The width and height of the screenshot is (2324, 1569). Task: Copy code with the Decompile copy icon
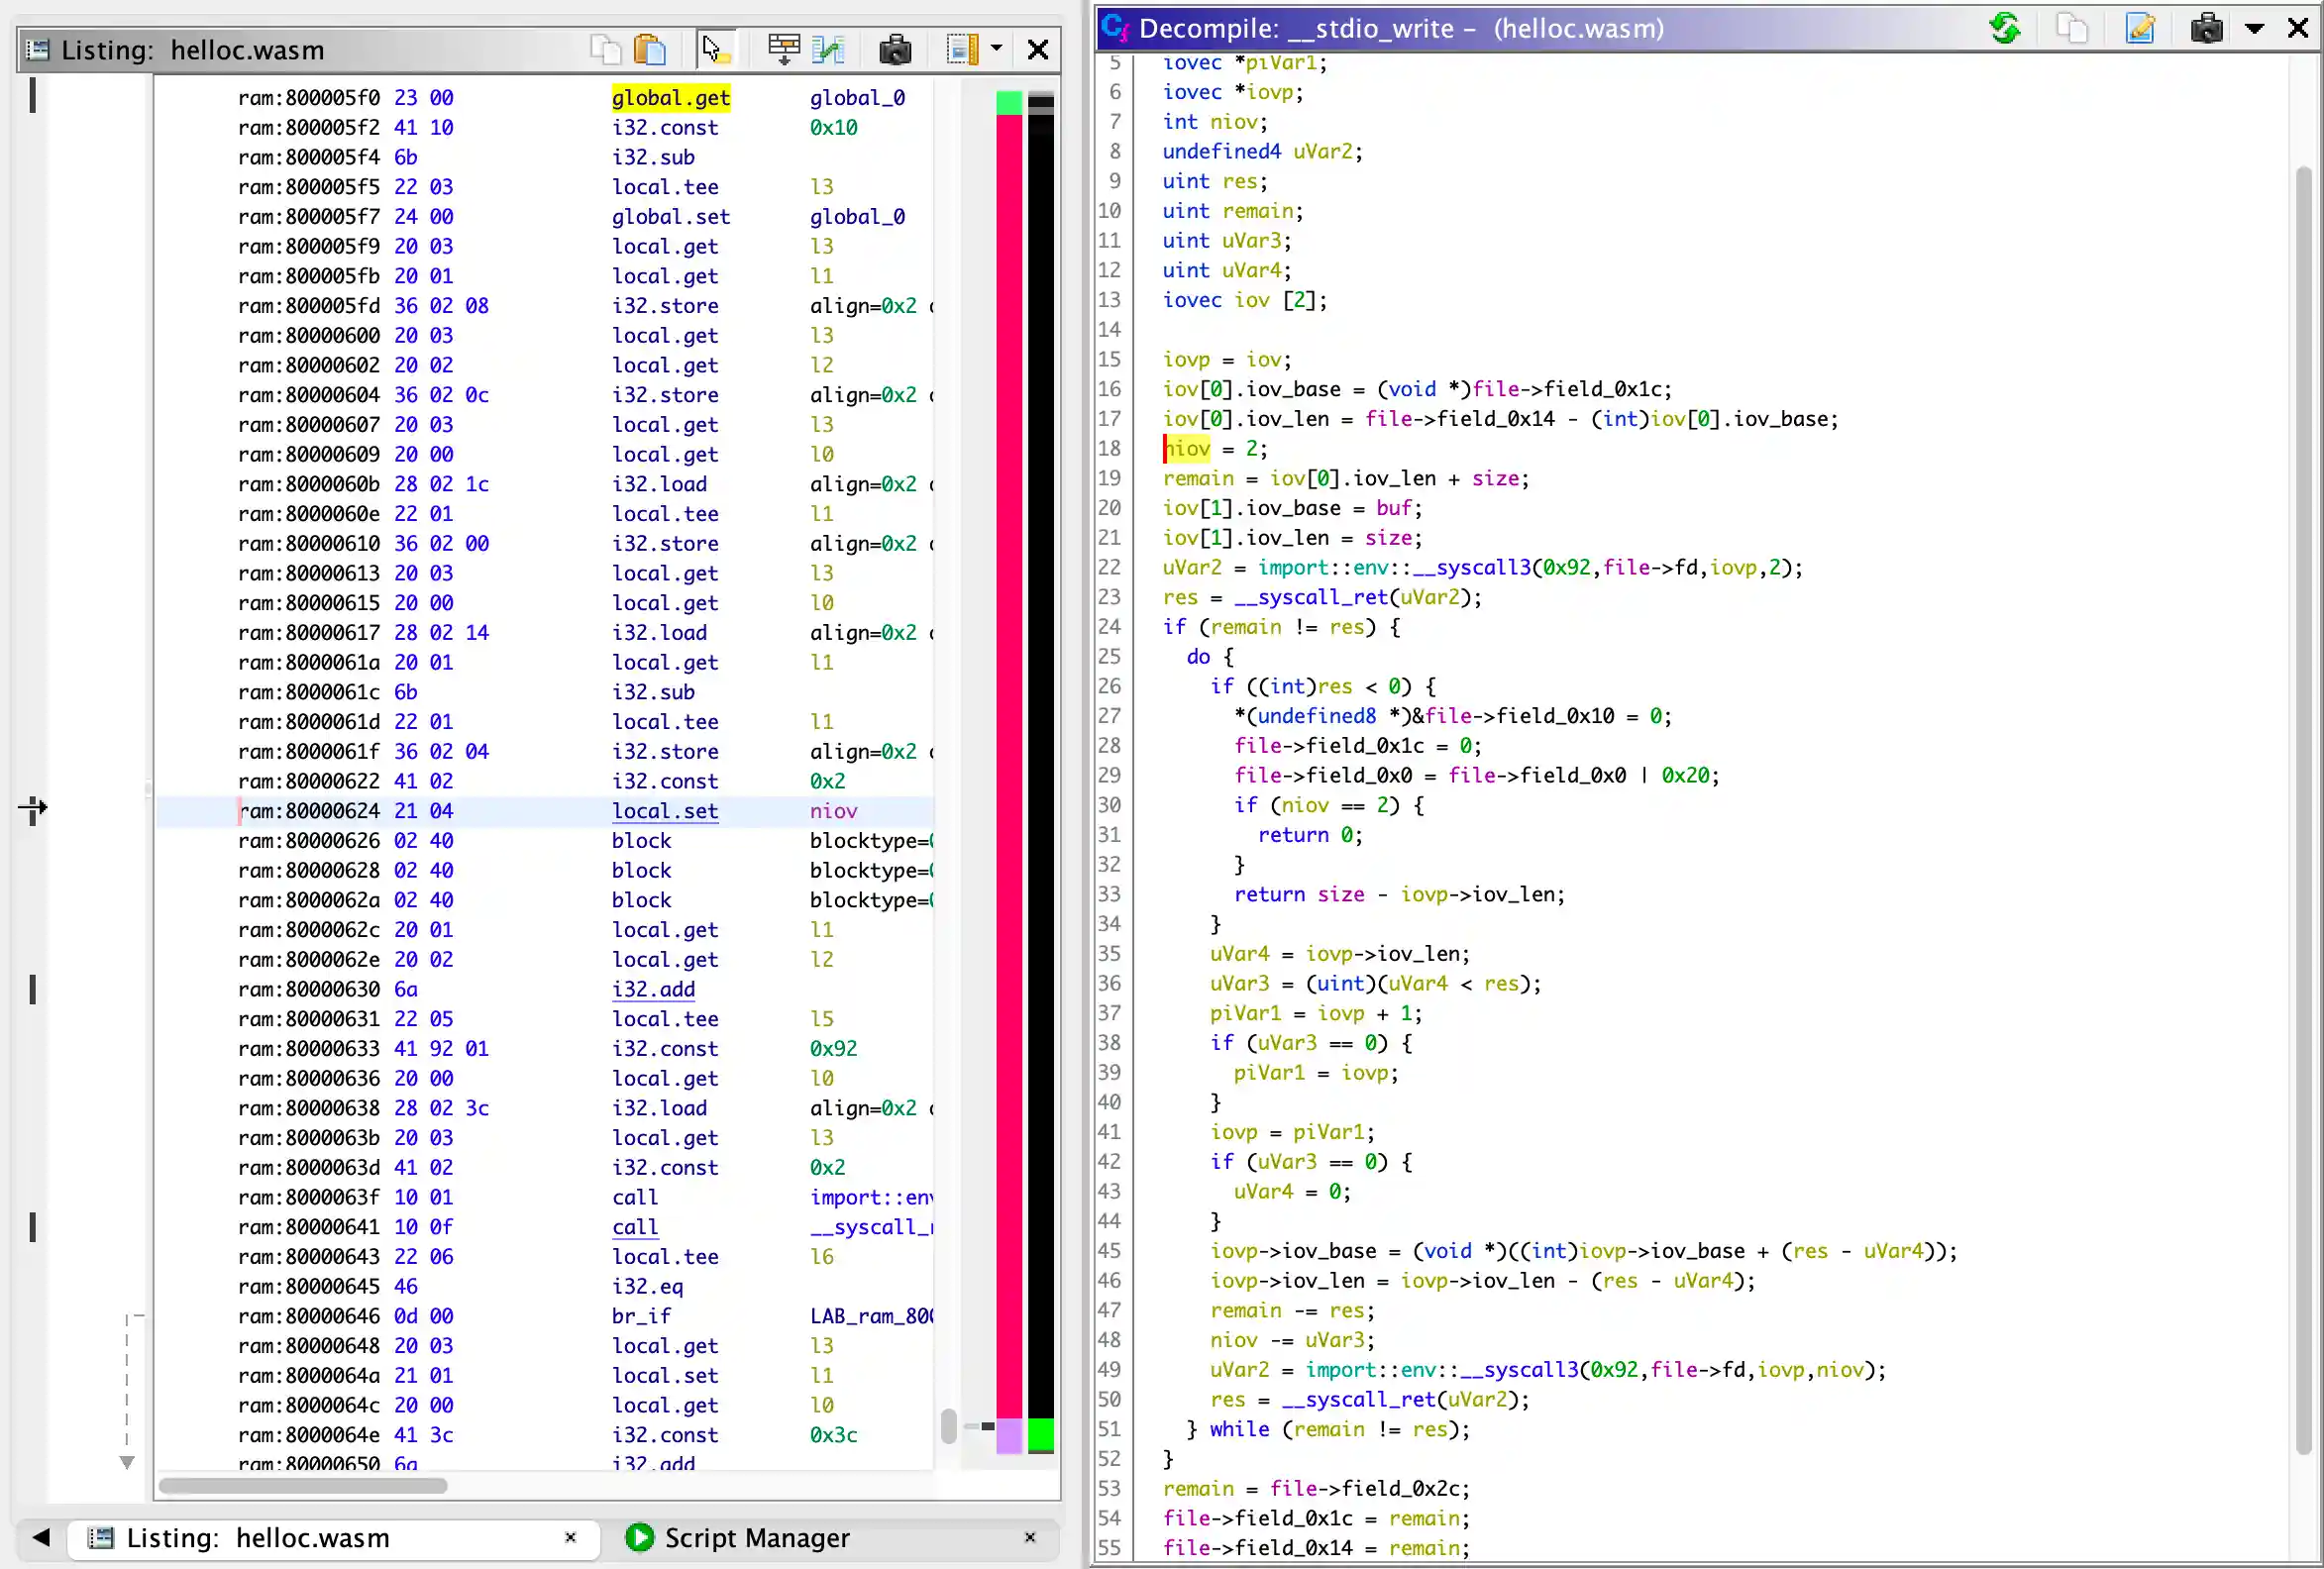coord(2073,28)
